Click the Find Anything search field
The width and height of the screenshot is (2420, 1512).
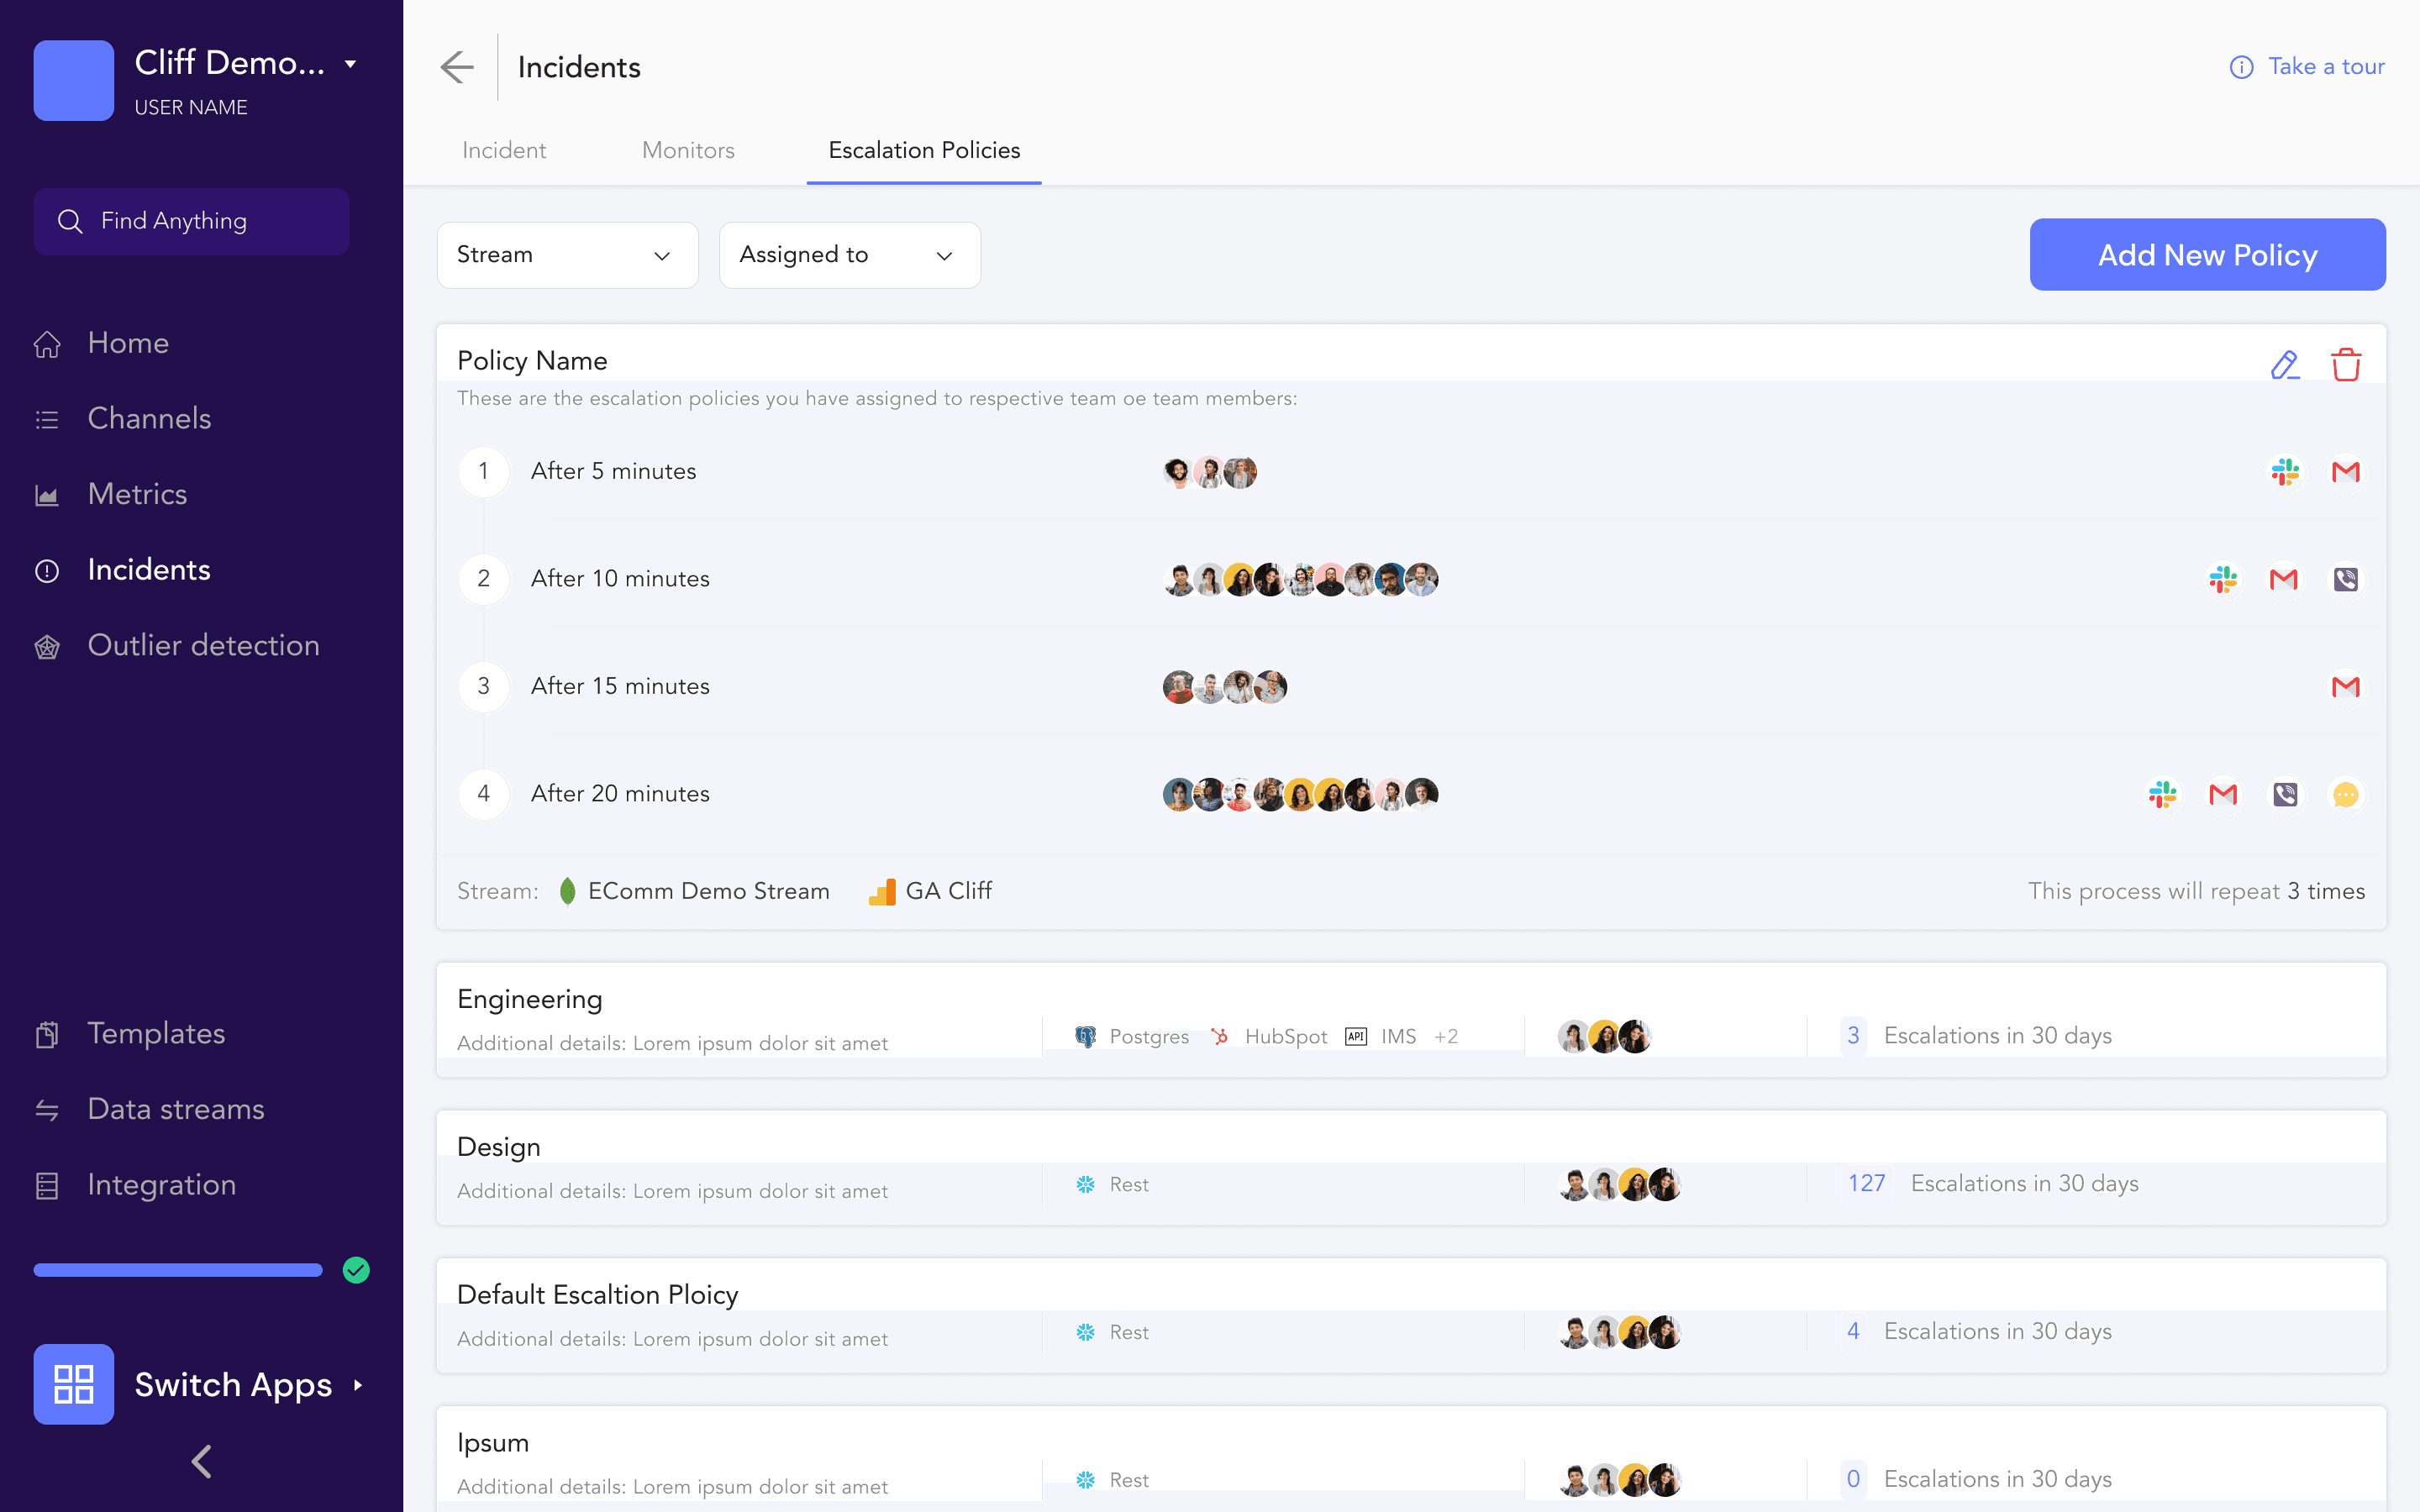click(191, 221)
